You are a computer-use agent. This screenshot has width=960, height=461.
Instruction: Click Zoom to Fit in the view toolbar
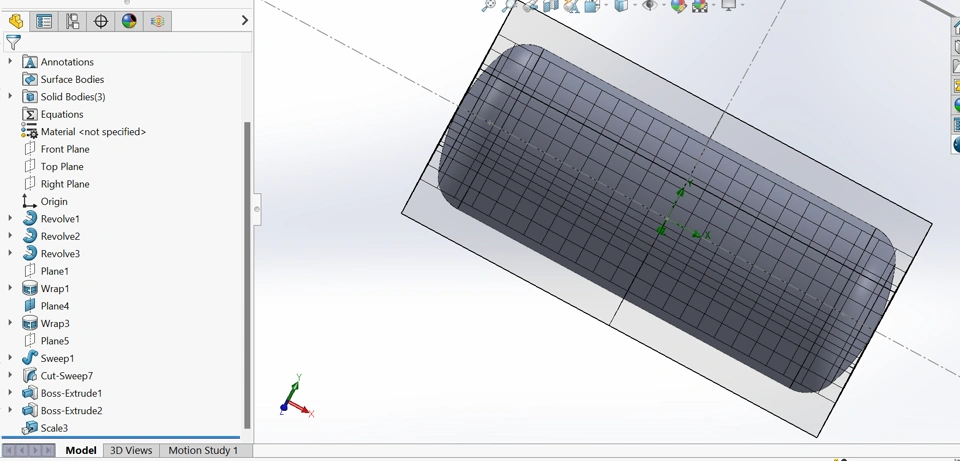tap(489, 6)
